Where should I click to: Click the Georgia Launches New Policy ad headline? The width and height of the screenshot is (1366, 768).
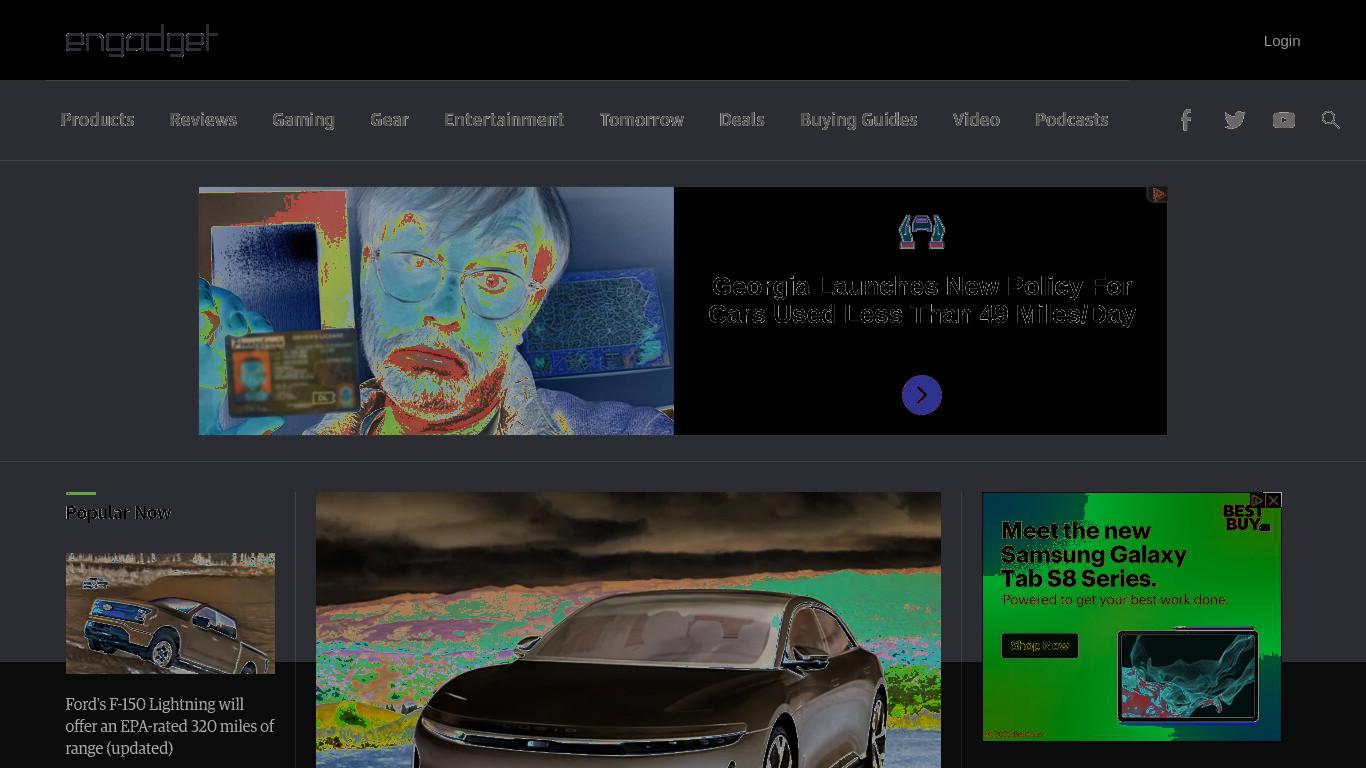[x=922, y=300]
